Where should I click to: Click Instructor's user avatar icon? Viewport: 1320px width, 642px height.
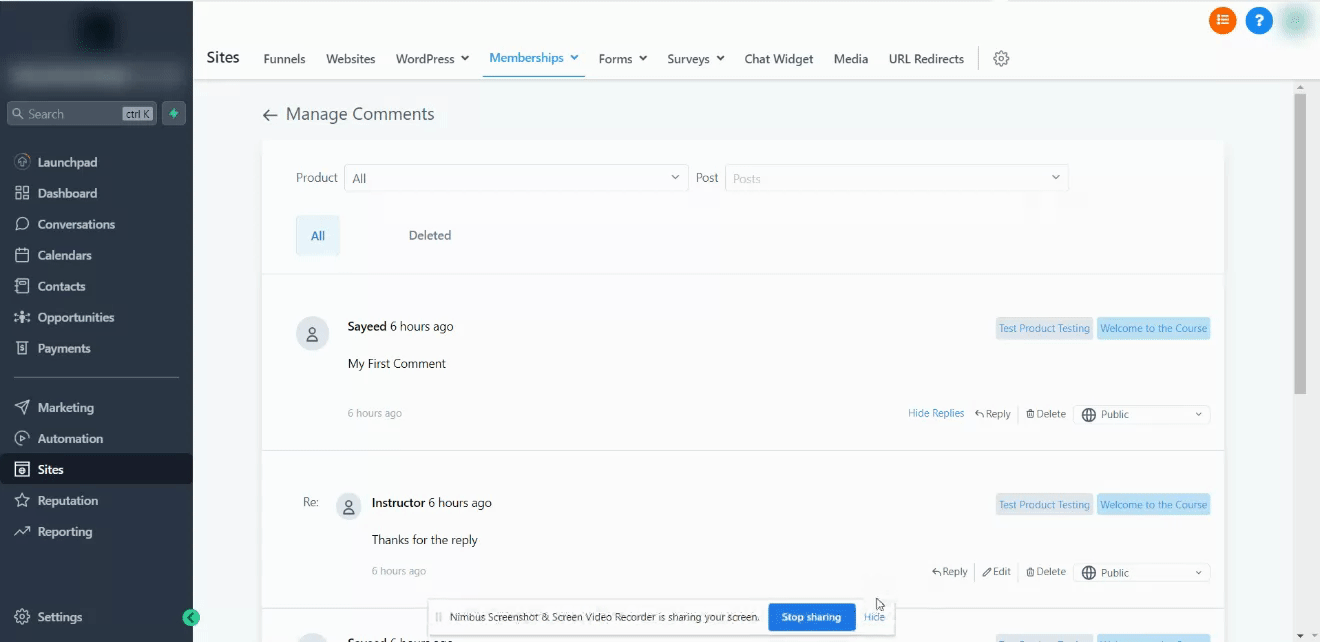(348, 506)
